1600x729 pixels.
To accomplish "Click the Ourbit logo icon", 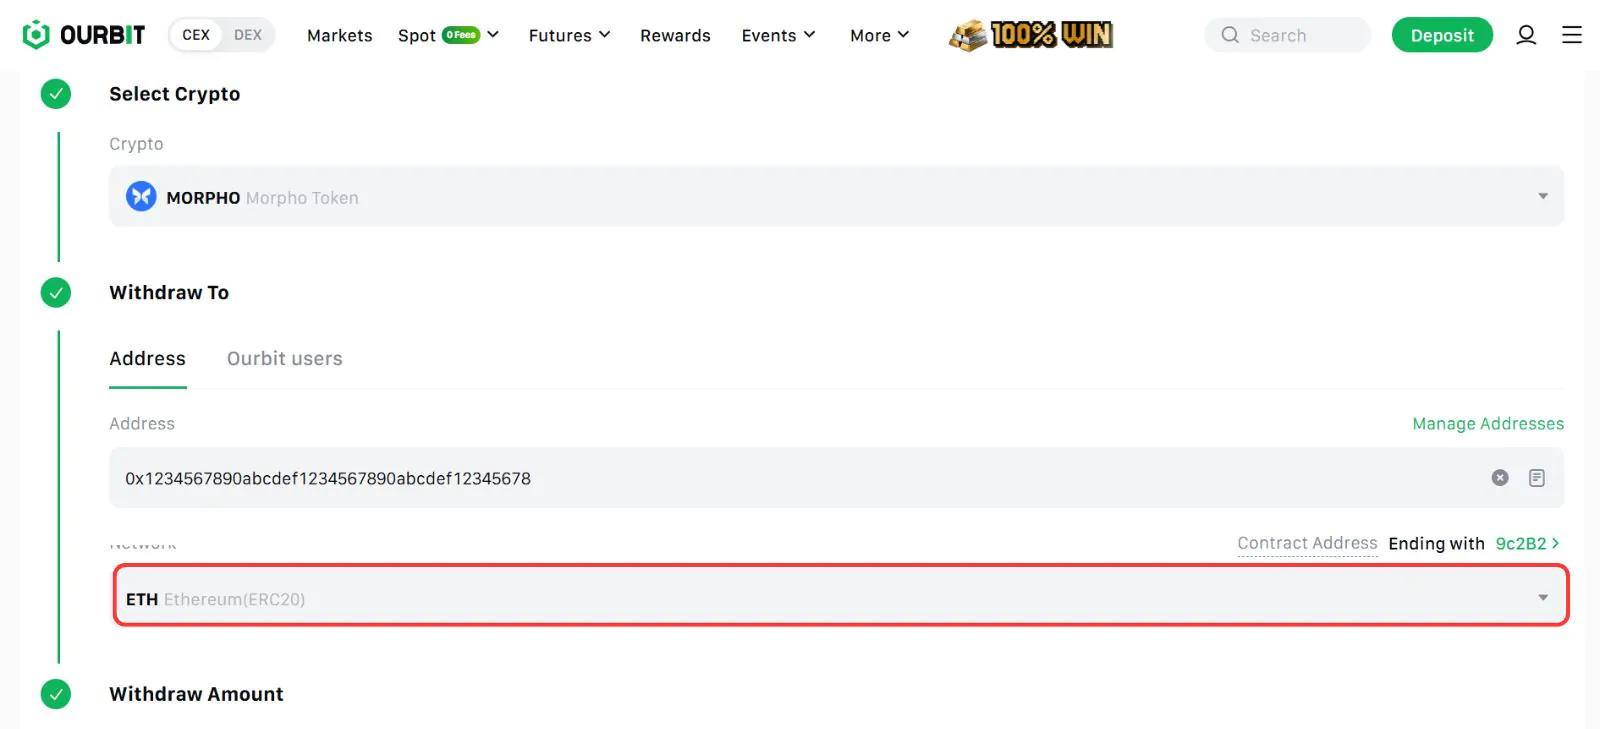I will pyautogui.click(x=36, y=35).
